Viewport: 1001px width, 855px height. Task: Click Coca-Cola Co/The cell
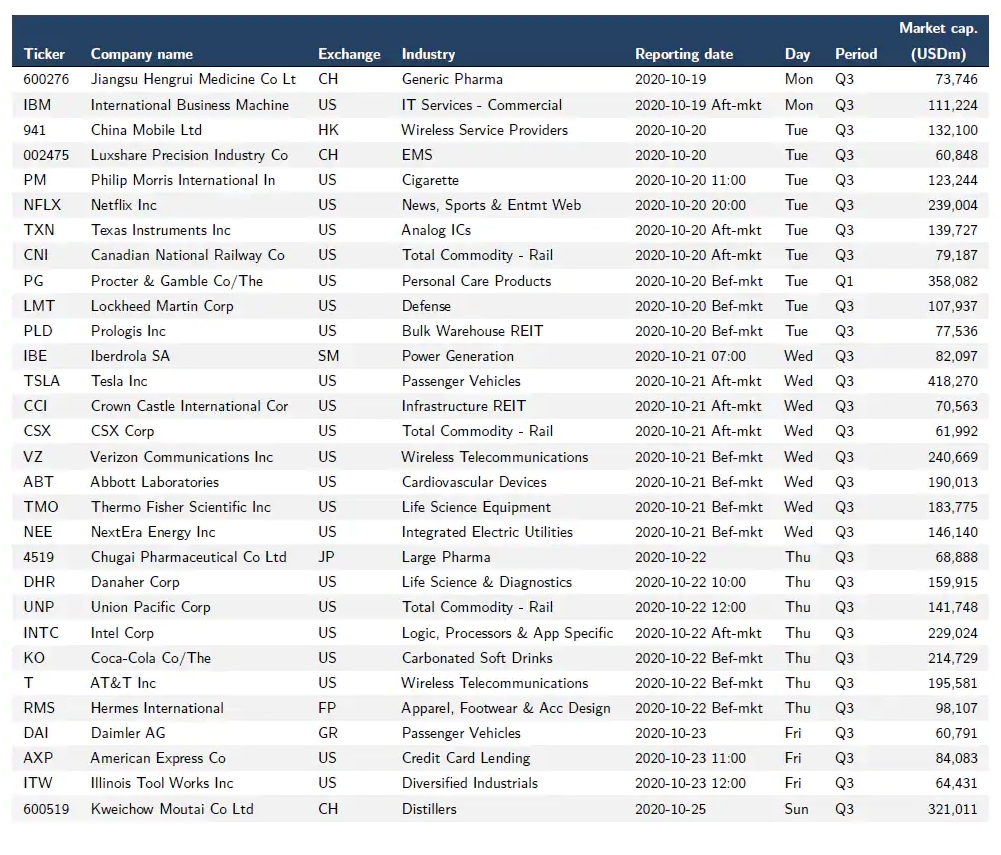151,658
